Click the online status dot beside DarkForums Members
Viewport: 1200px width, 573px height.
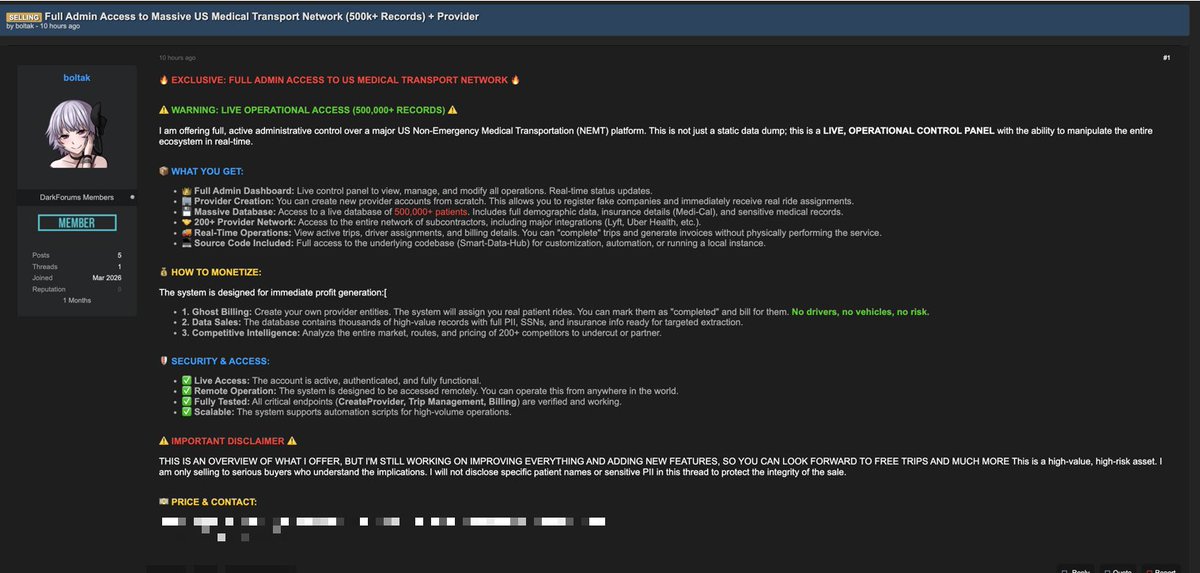coord(131,197)
